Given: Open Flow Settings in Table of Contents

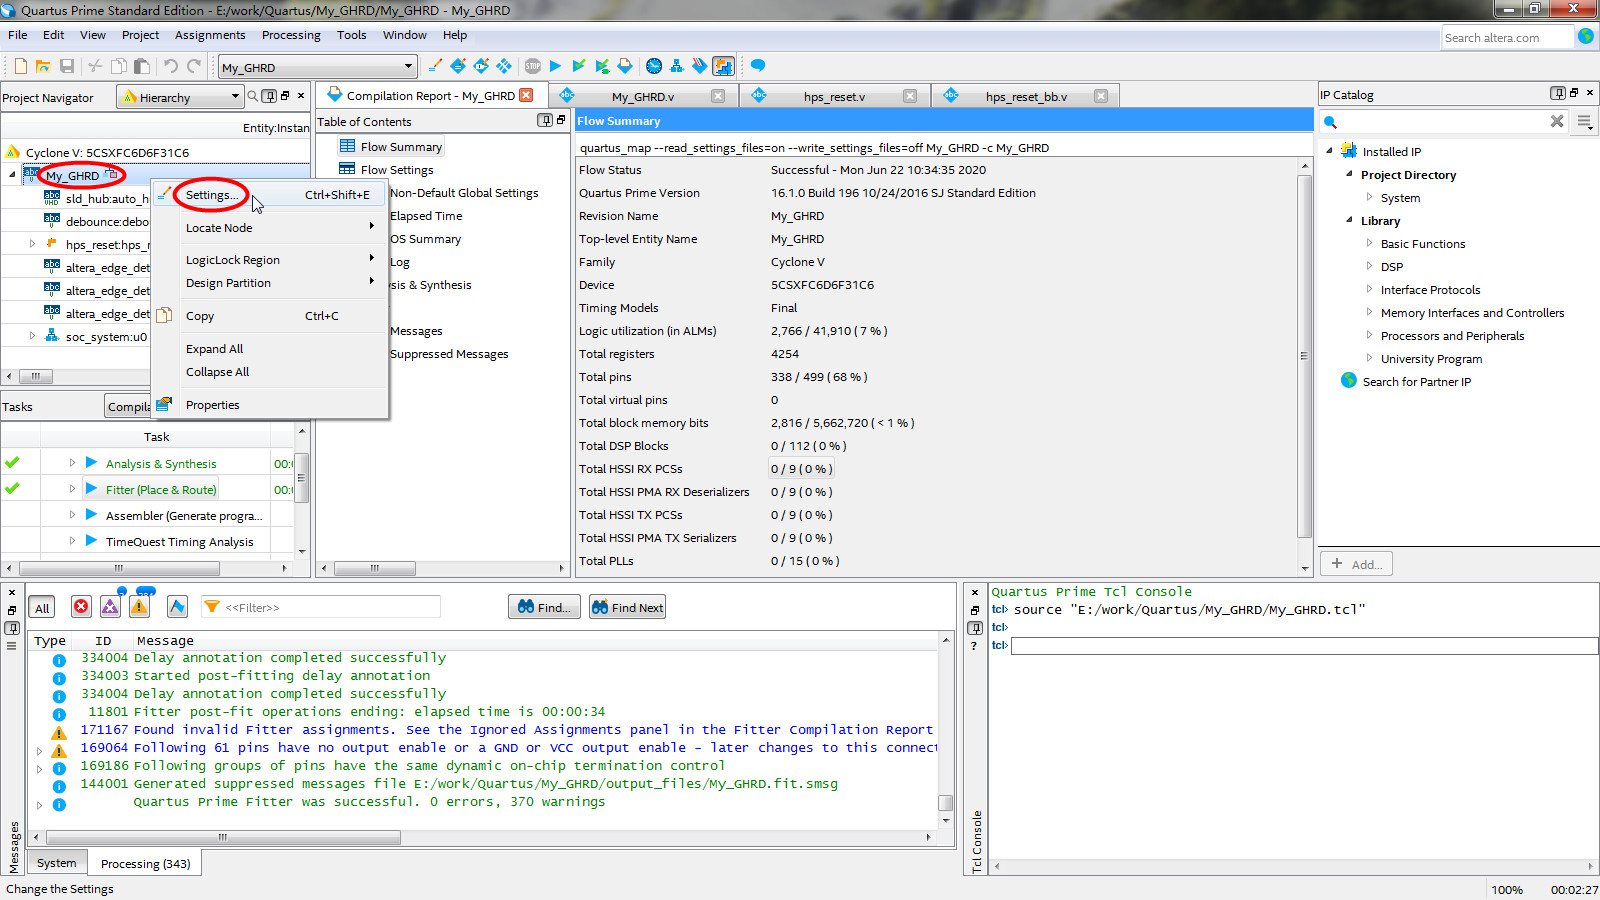Looking at the screenshot, I should 397,170.
